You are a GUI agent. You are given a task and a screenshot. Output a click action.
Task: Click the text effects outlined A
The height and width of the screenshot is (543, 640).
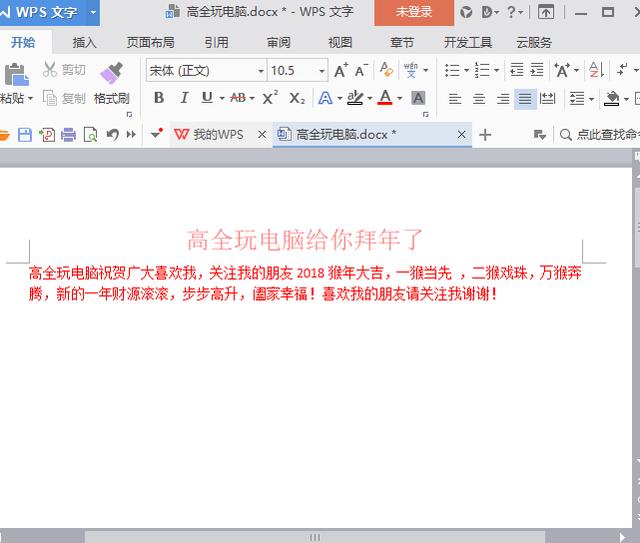(325, 98)
